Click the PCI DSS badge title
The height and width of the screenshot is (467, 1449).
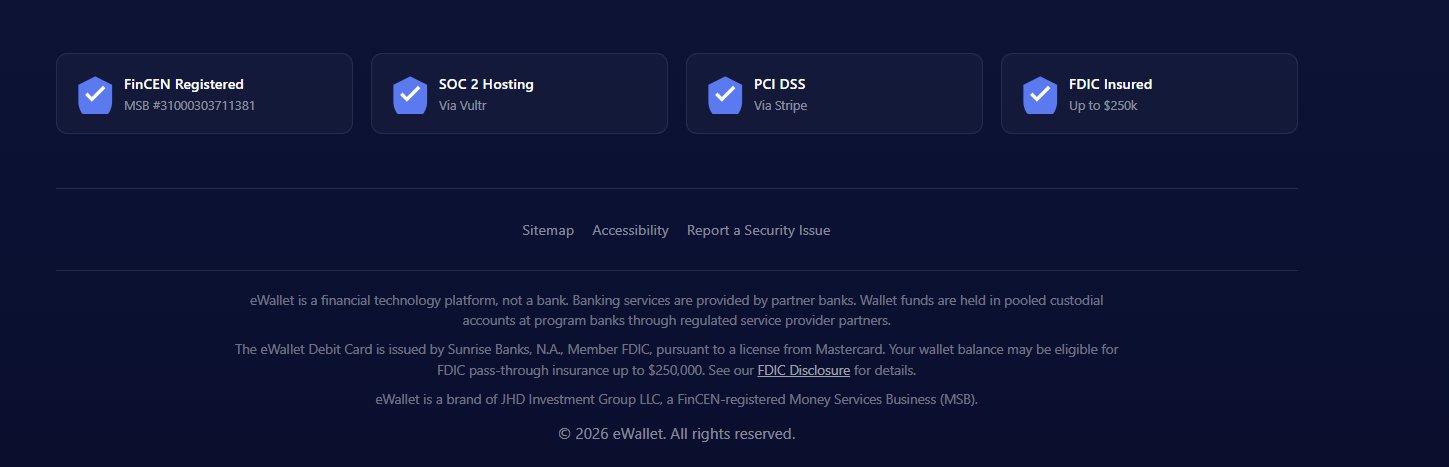click(x=779, y=84)
